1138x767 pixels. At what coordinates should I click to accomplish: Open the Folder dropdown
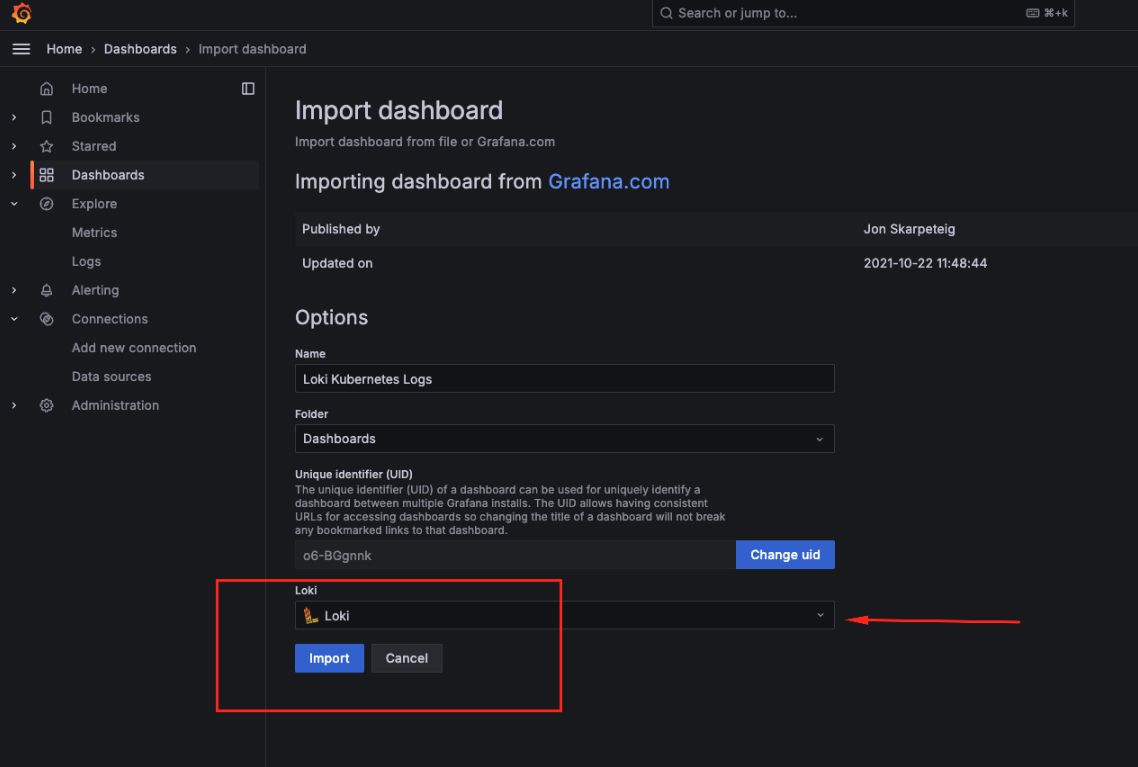click(565, 438)
